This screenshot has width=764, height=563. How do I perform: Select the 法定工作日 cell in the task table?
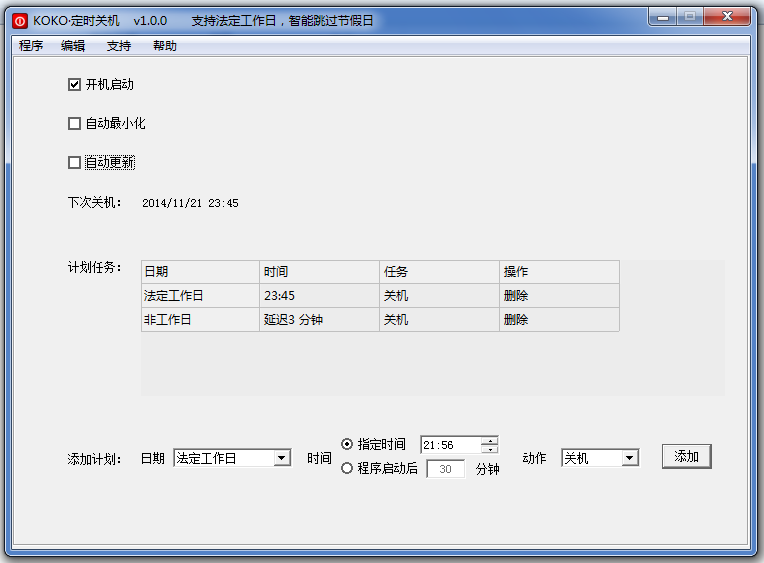coord(200,296)
